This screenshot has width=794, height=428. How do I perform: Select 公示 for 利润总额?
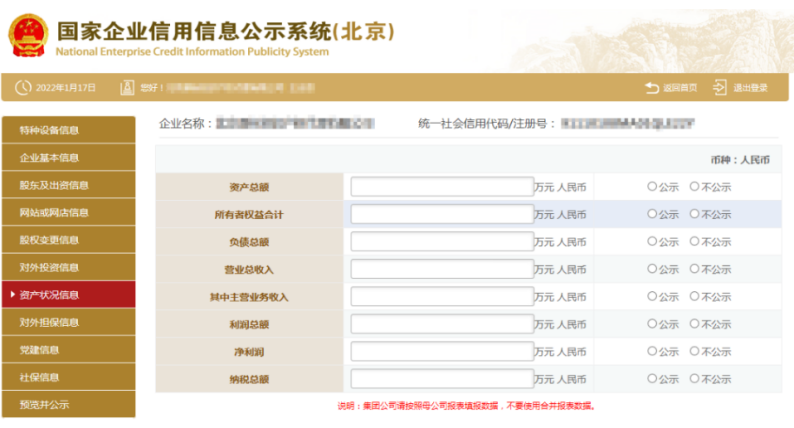(652, 323)
